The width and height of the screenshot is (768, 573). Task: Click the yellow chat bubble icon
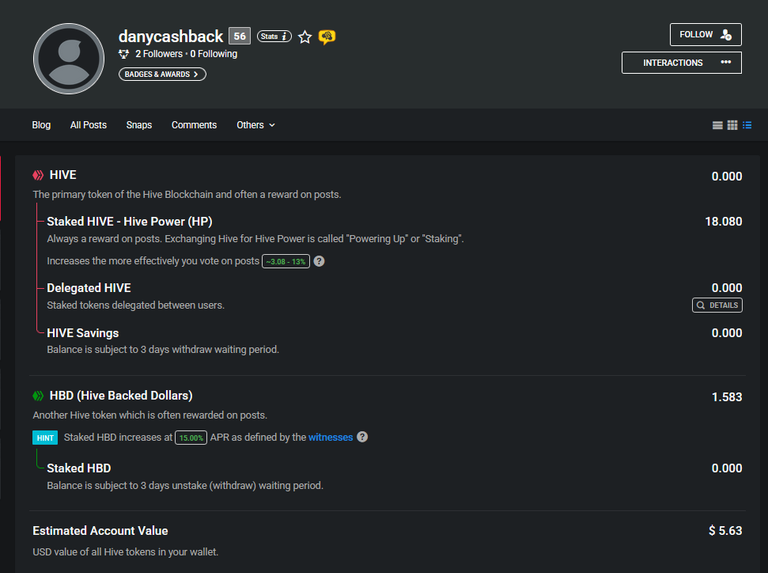[x=327, y=37]
